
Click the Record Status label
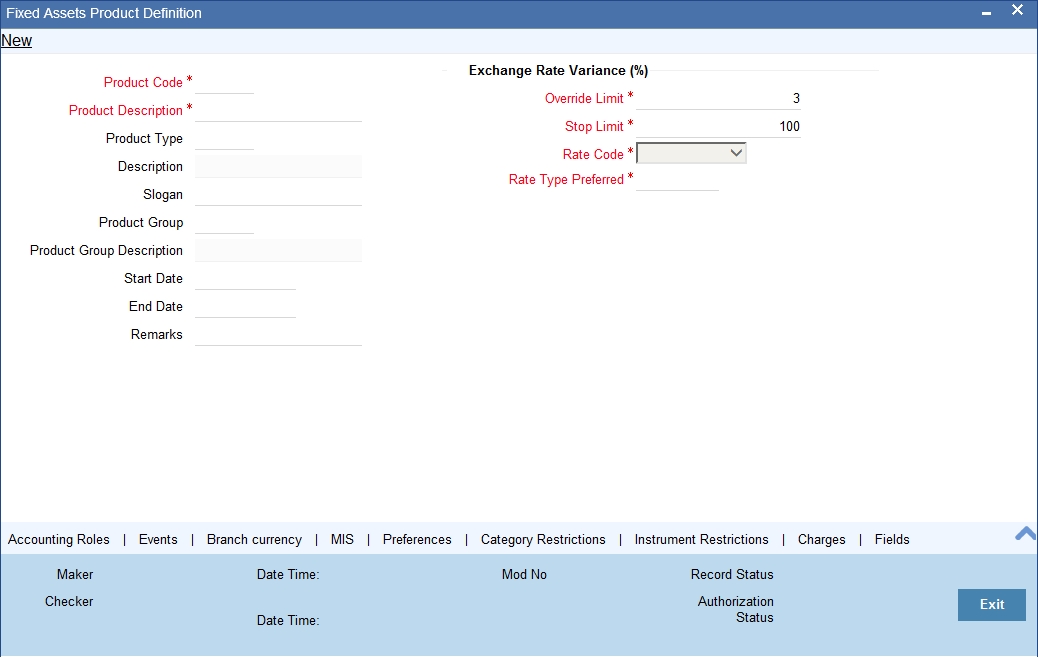click(x=732, y=575)
